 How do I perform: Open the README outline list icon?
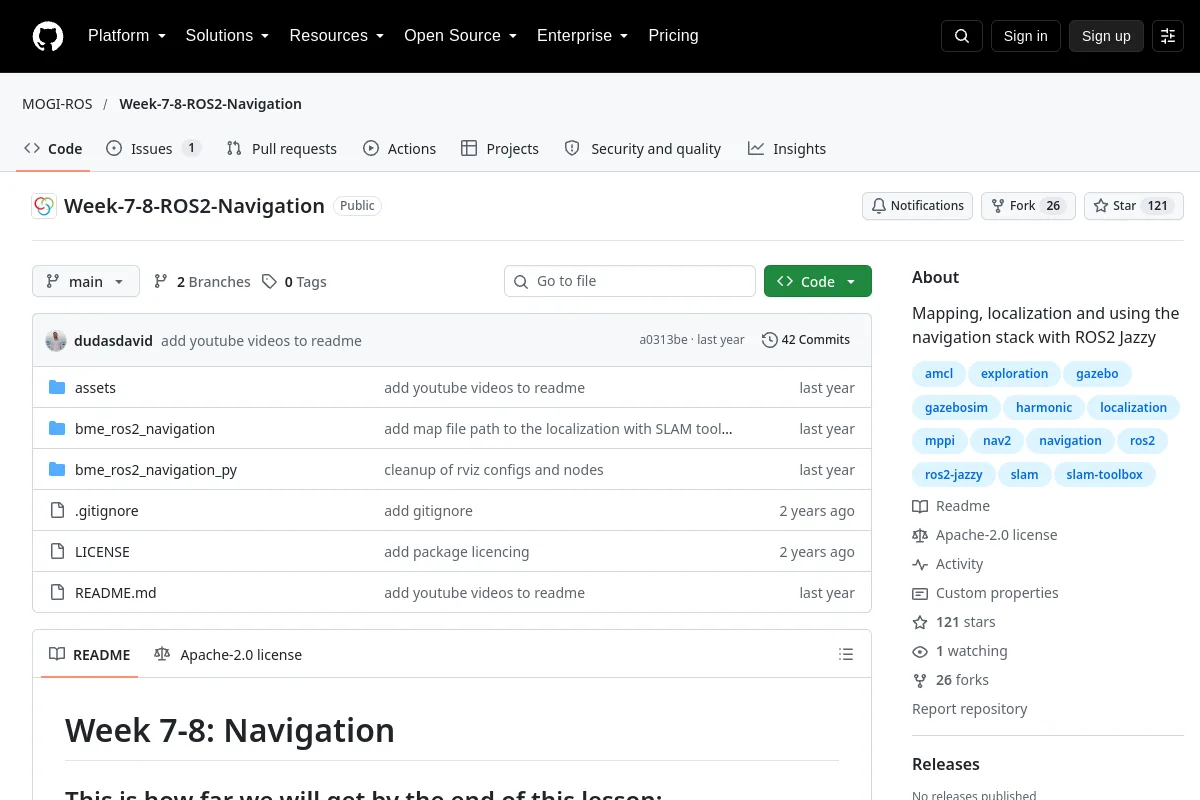[x=846, y=655]
